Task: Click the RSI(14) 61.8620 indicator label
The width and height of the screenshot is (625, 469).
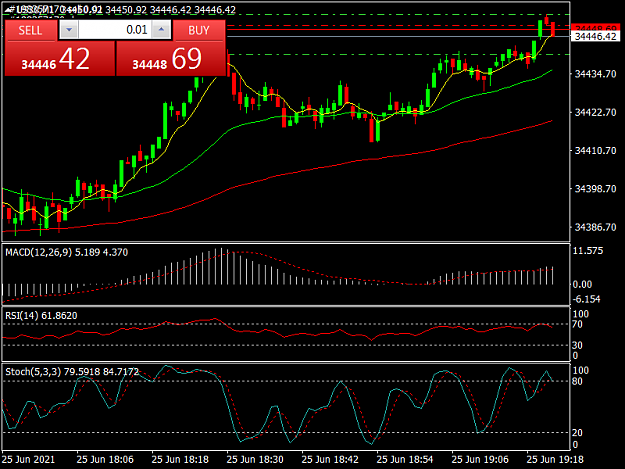Action: pyautogui.click(x=41, y=316)
